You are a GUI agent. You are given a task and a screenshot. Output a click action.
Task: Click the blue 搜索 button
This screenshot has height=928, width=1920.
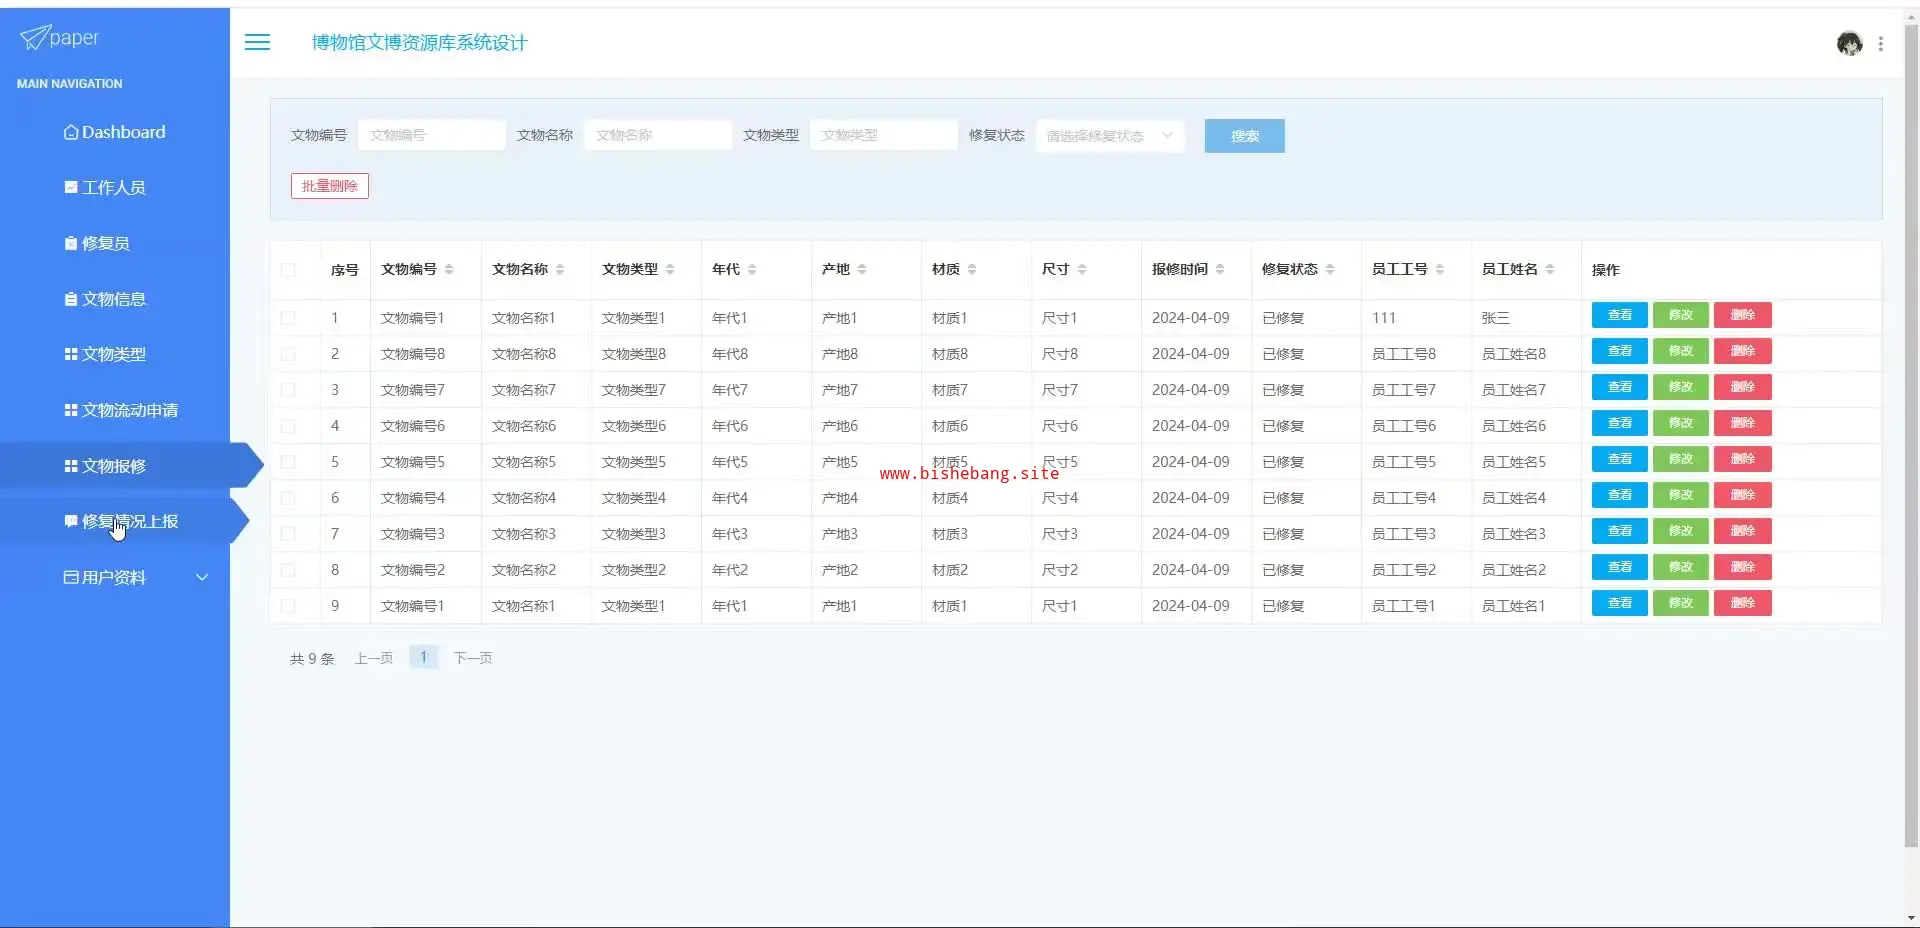(x=1244, y=136)
